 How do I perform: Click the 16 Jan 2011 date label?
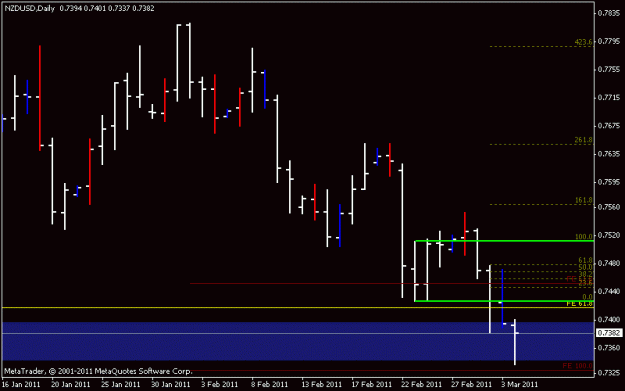coord(21,385)
